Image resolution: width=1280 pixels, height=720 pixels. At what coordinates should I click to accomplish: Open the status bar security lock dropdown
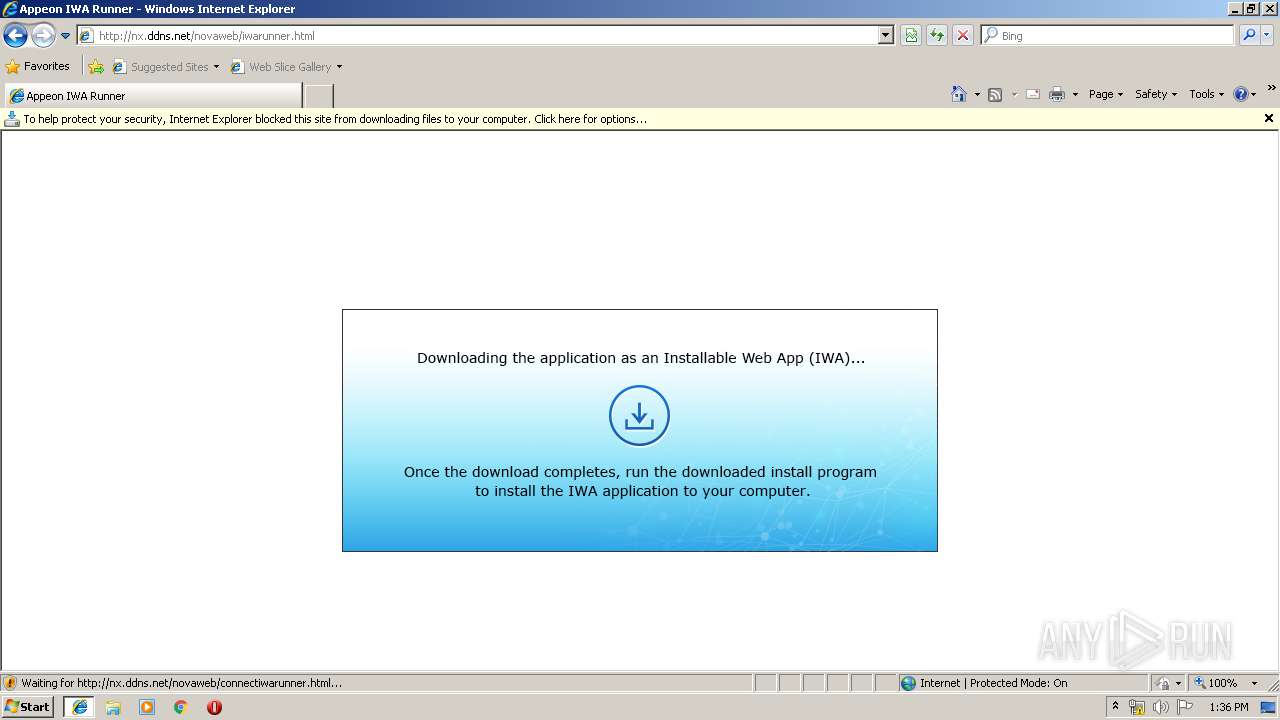(x=1168, y=683)
